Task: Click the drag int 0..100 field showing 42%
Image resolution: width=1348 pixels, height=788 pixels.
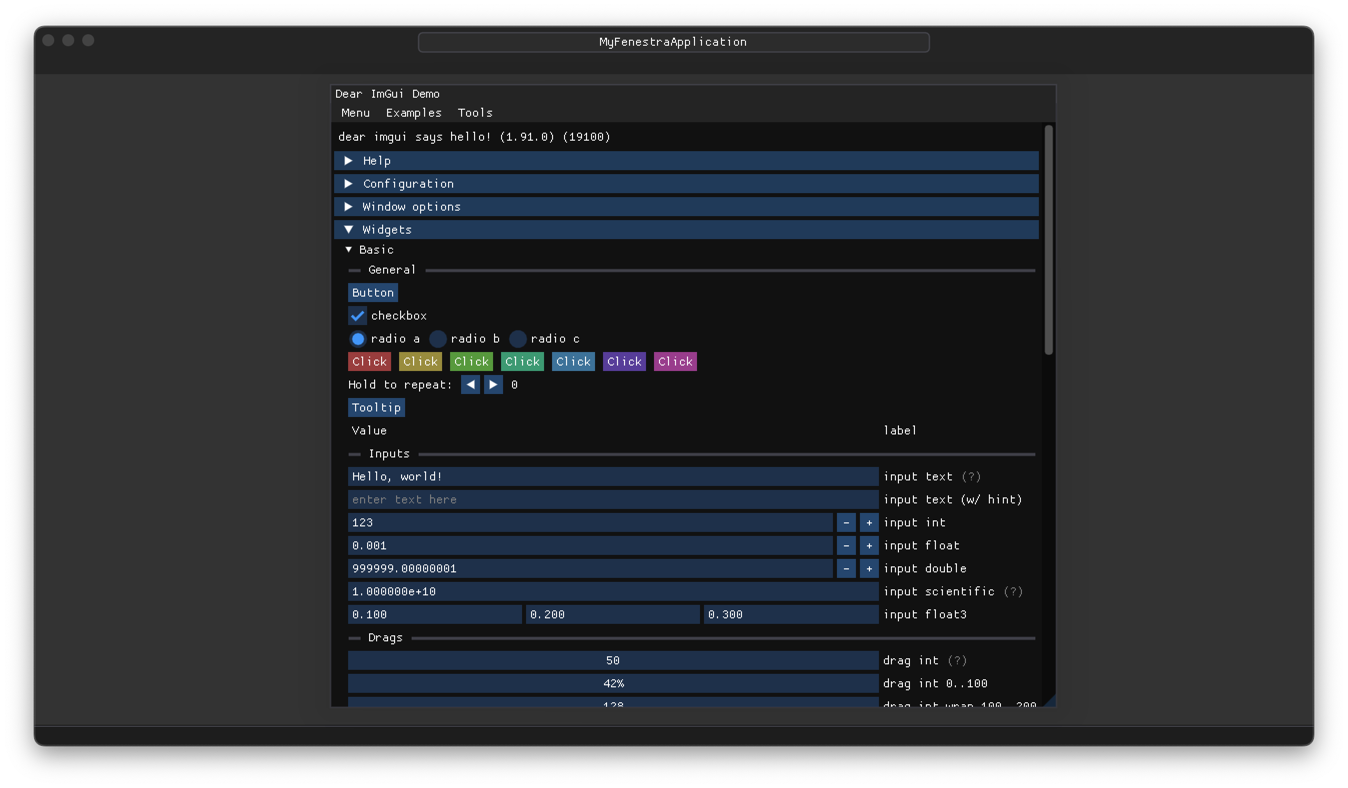Action: (613, 683)
